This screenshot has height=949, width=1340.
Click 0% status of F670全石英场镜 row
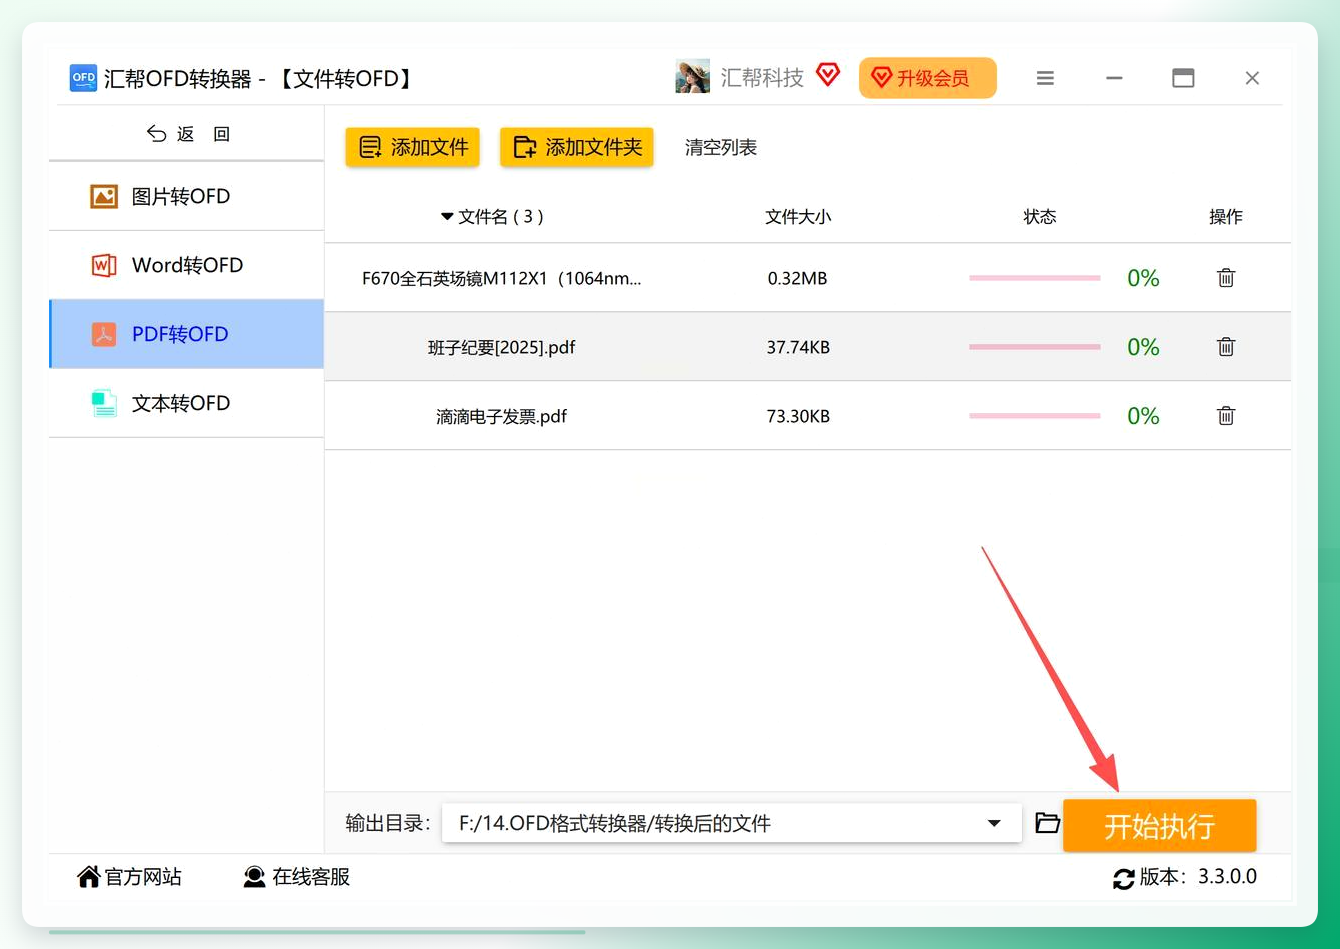[1143, 278]
